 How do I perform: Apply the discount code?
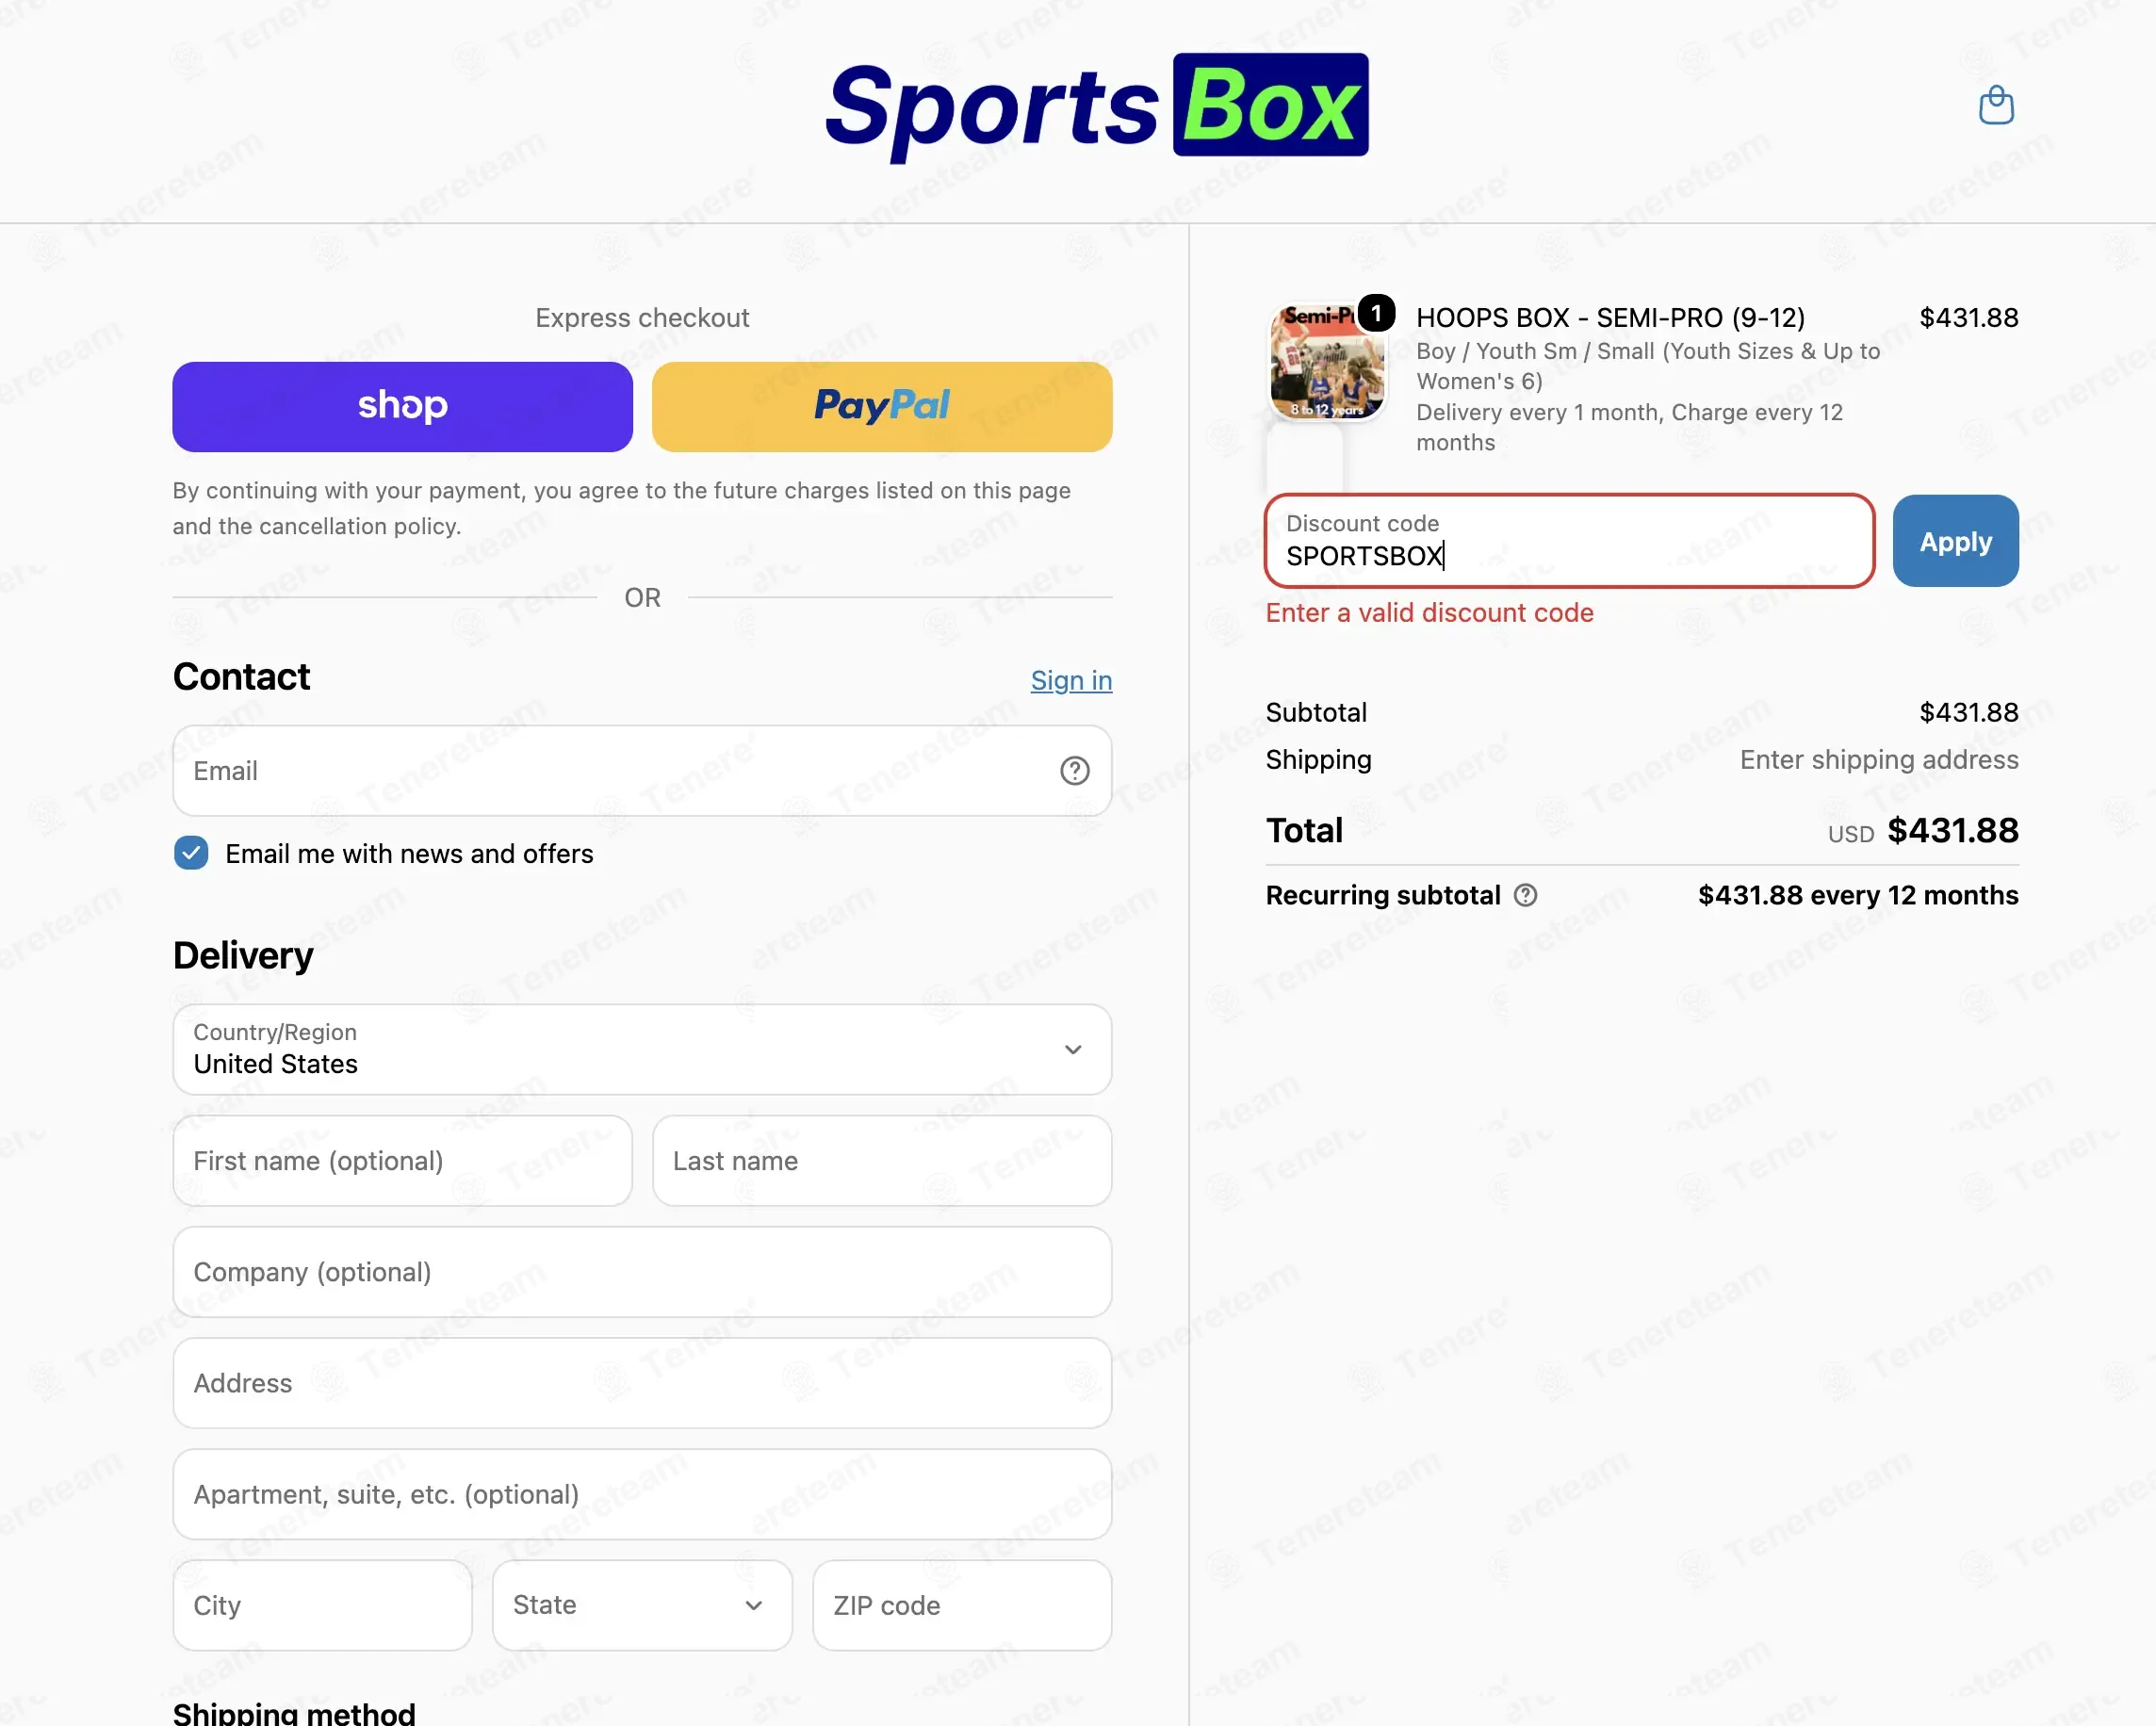[x=1955, y=541]
